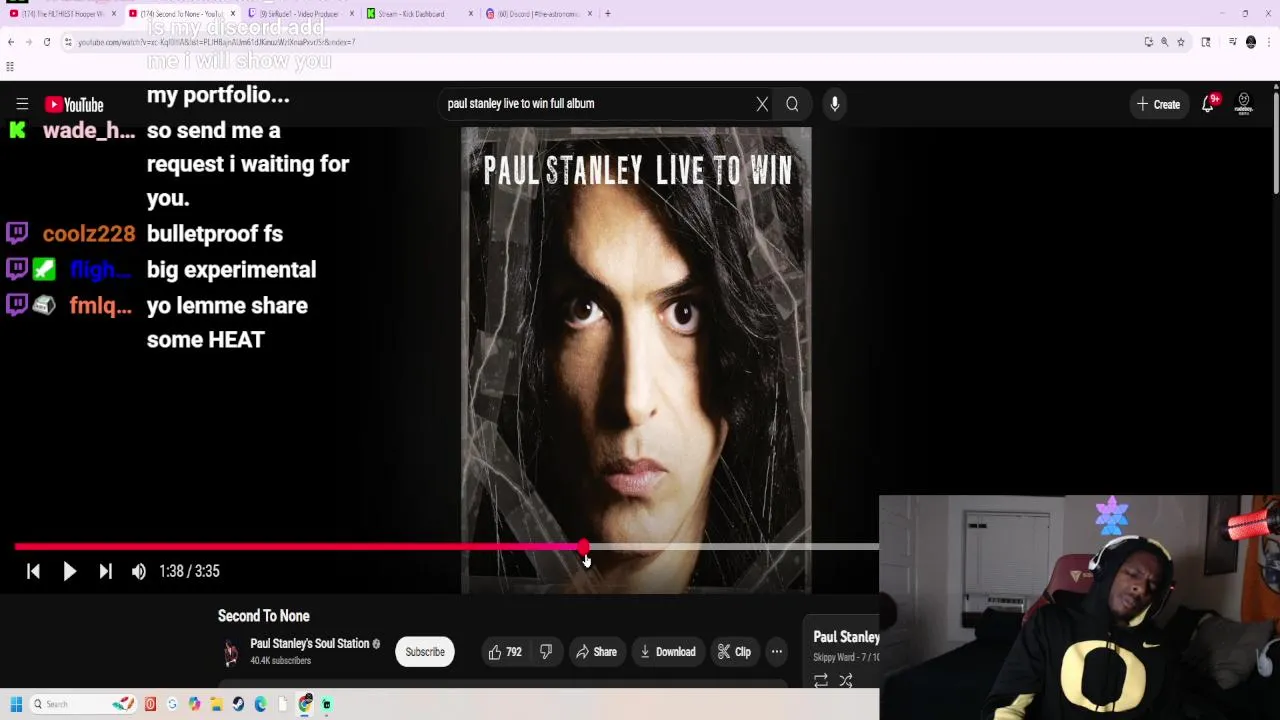This screenshot has height=720, width=1280.
Task: Open the Windows Start menu
Action: [16, 704]
